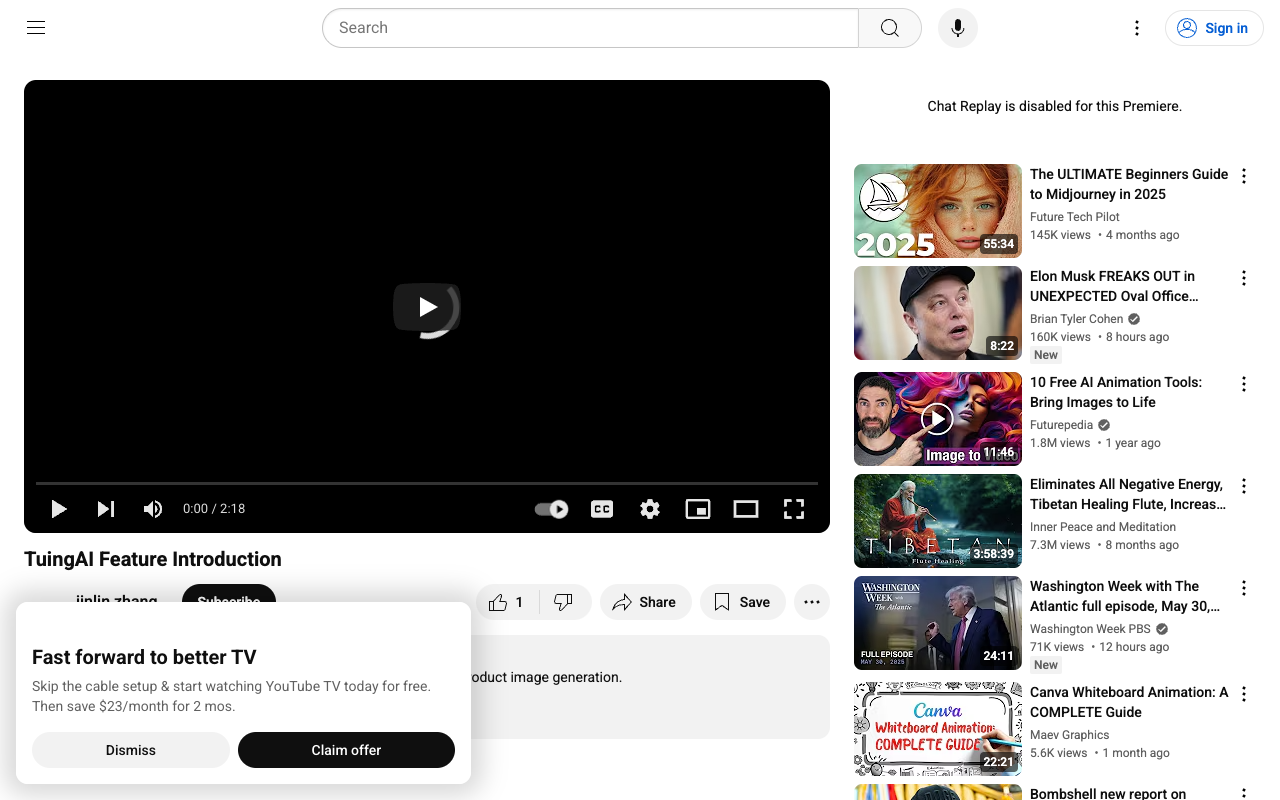This screenshot has width=1280, height=800.
Task: Click 'Bombshell new report on' video title
Action: [1108, 793]
